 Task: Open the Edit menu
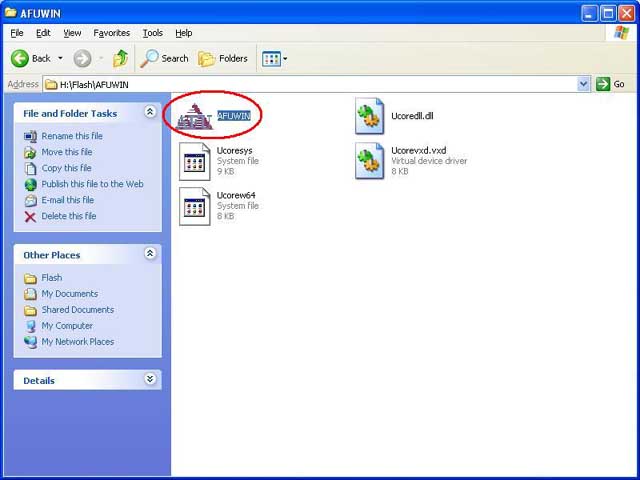click(43, 33)
